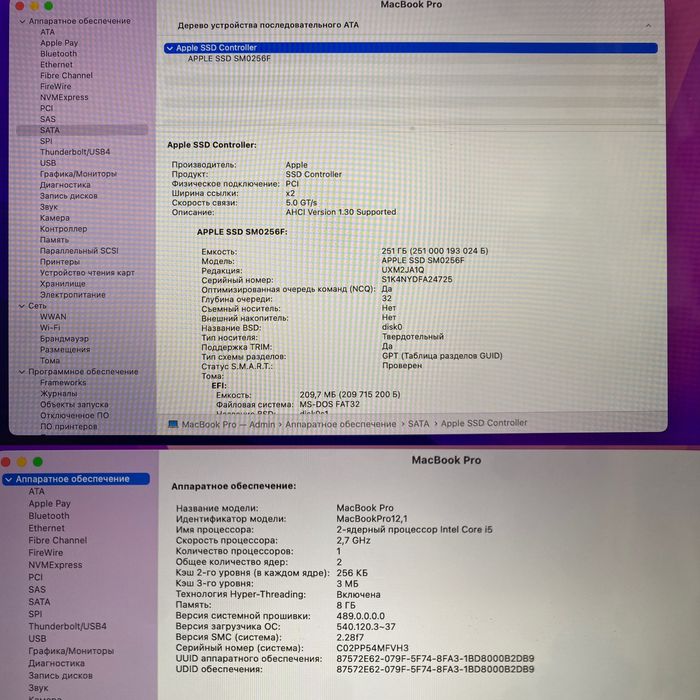Select Память in the sidebar

(54, 240)
